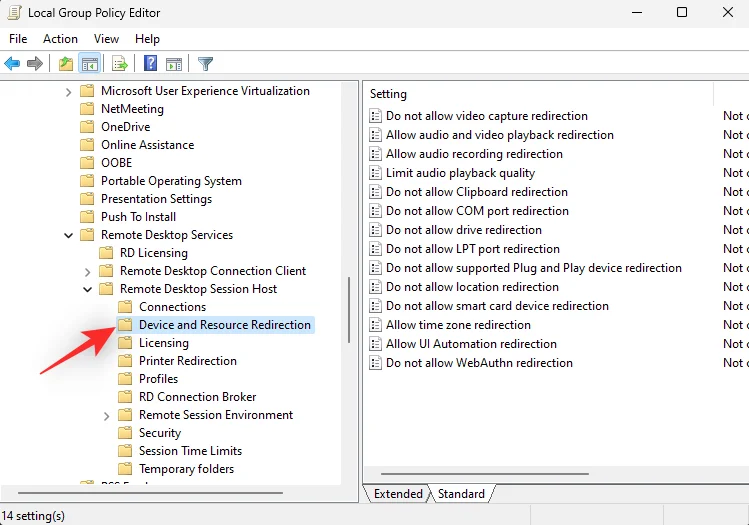
Task: Expand Remote Desktop Connection Client node
Action: pos(87,272)
